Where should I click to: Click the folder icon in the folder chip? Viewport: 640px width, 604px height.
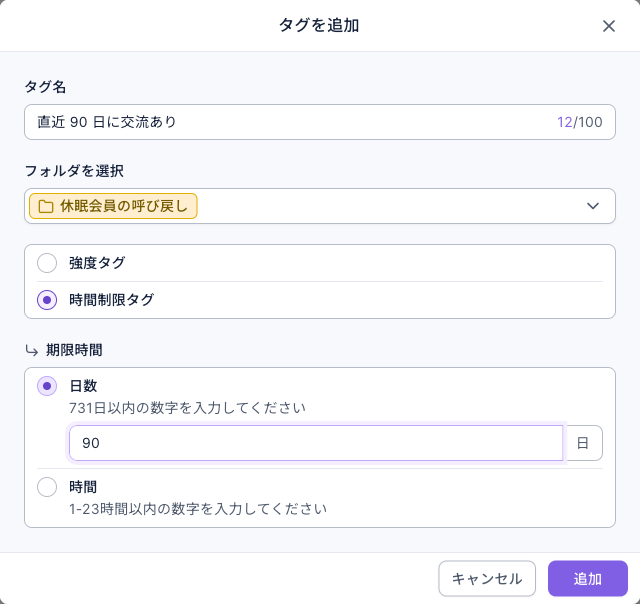(46, 206)
